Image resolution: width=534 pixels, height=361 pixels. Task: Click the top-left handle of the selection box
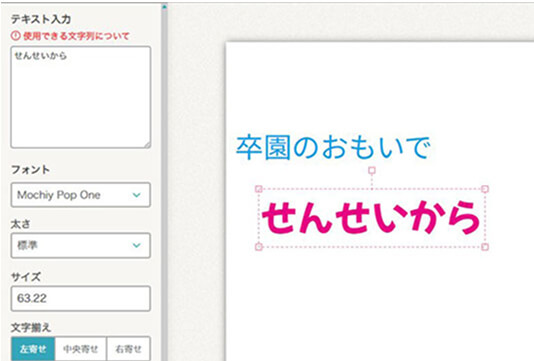[x=259, y=189]
